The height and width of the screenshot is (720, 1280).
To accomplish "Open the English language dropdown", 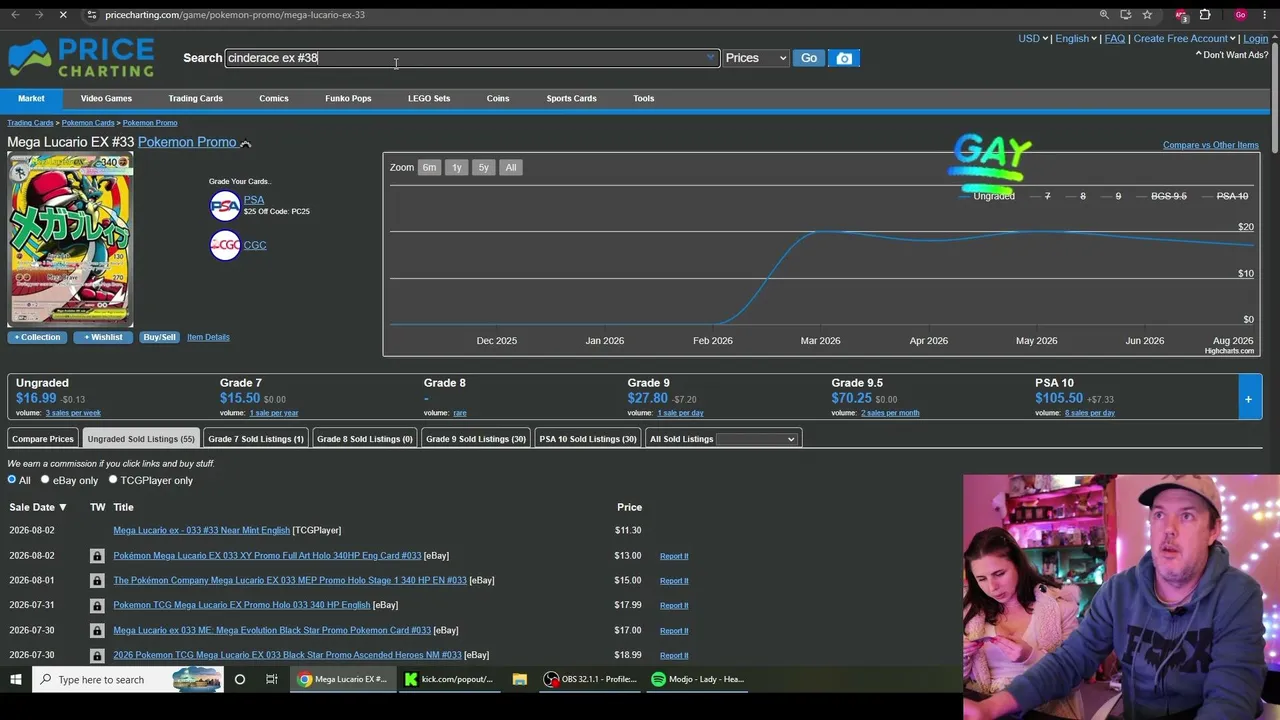I will coord(1076,39).
